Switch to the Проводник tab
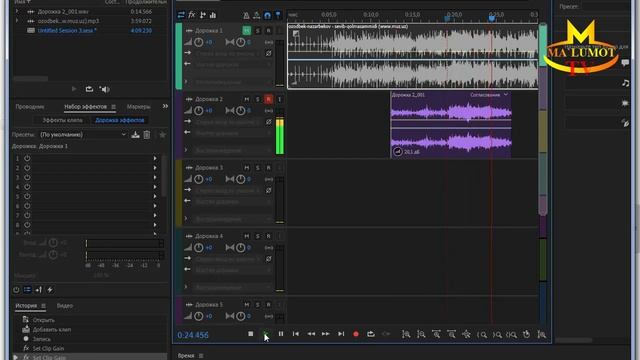This screenshot has height=360, width=640. click(x=30, y=107)
